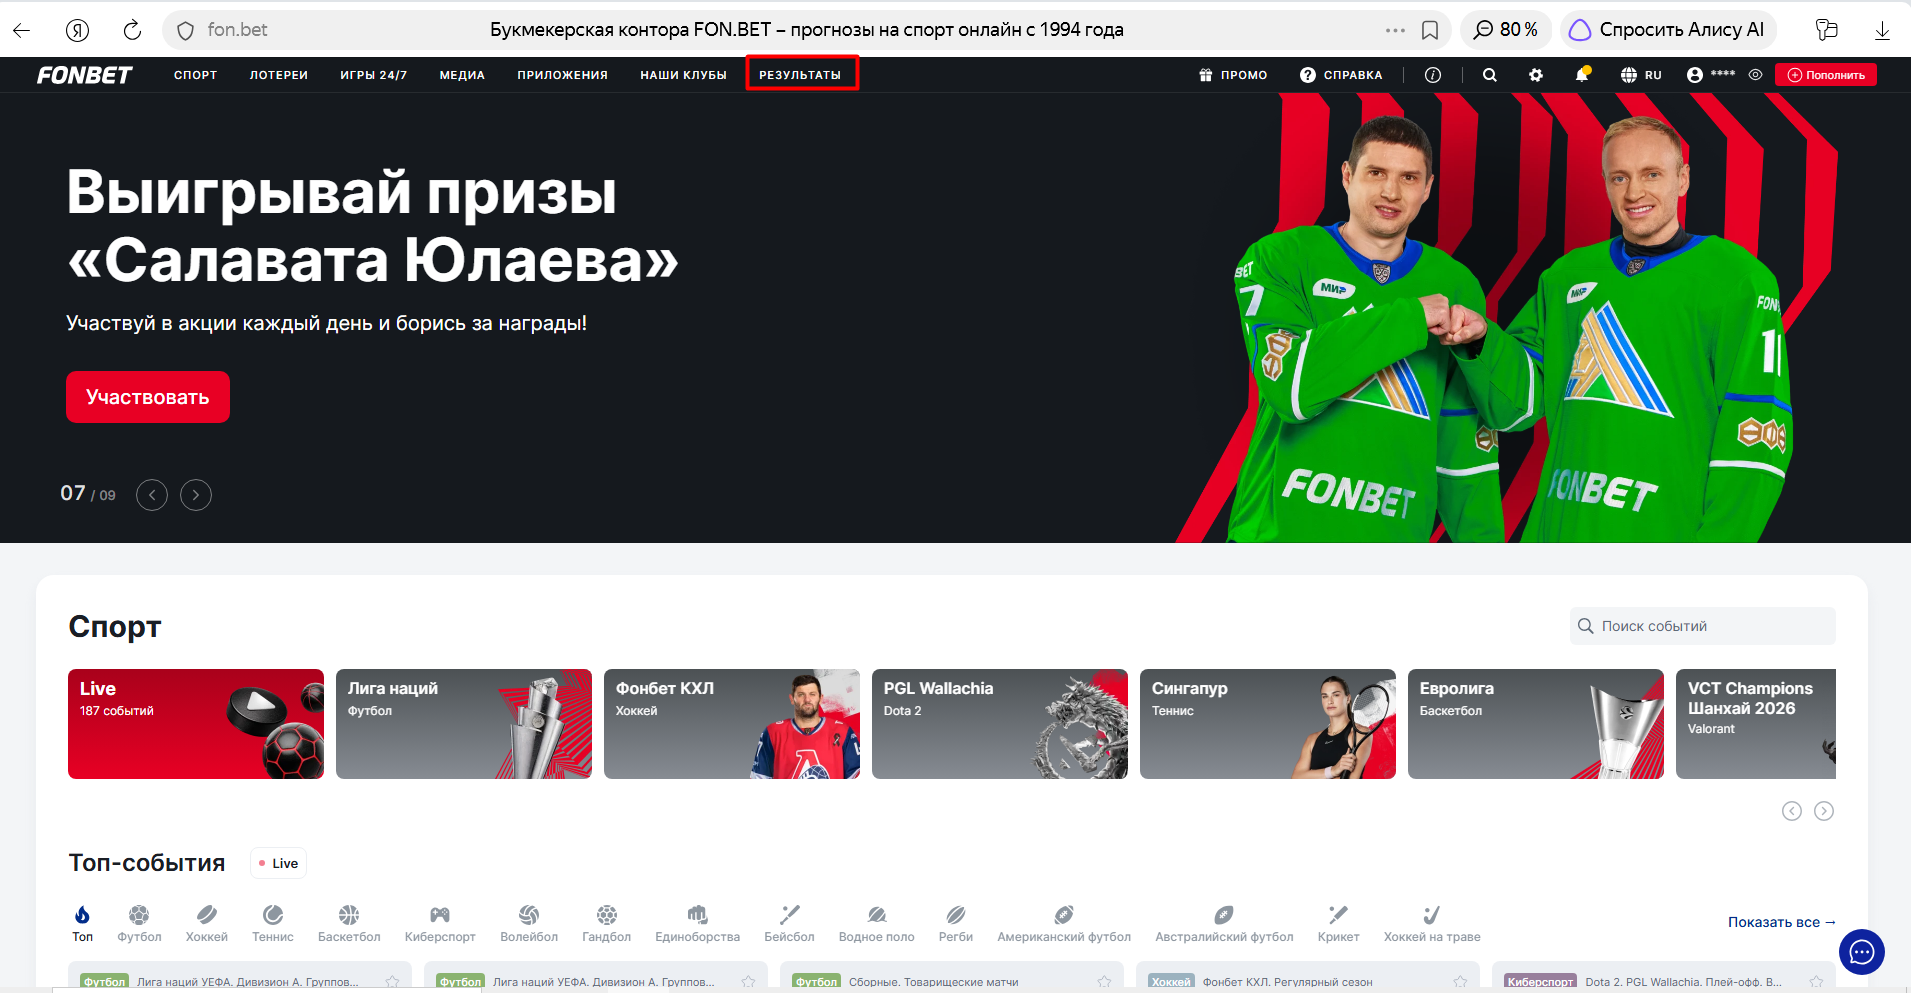Favorite the Сборные. Товарищеские матчи event star
1911x993 pixels.
pos(1104,982)
